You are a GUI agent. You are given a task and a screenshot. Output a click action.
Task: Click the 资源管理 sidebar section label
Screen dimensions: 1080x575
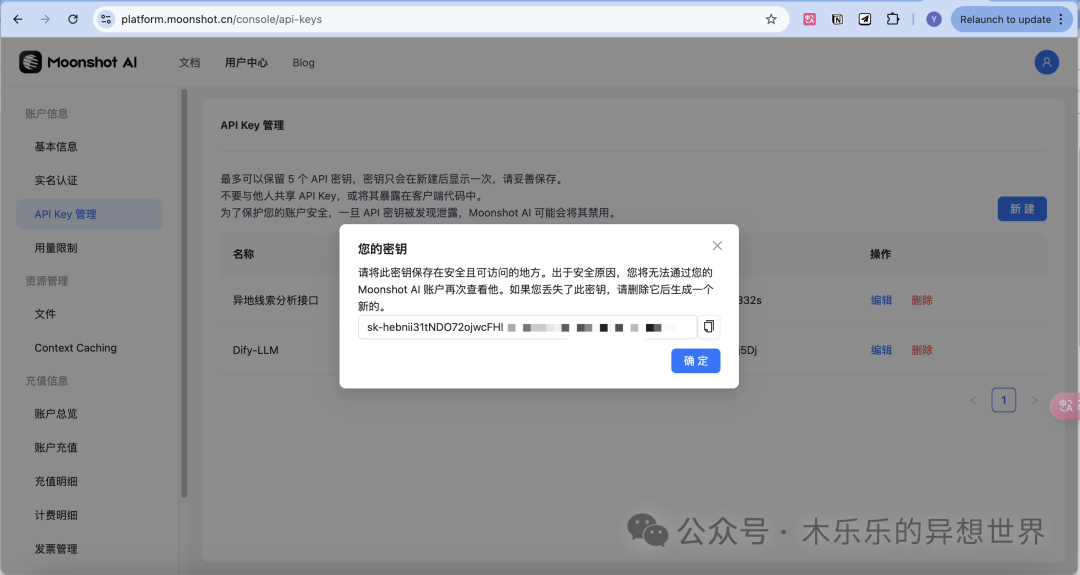pyautogui.click(x=47, y=281)
